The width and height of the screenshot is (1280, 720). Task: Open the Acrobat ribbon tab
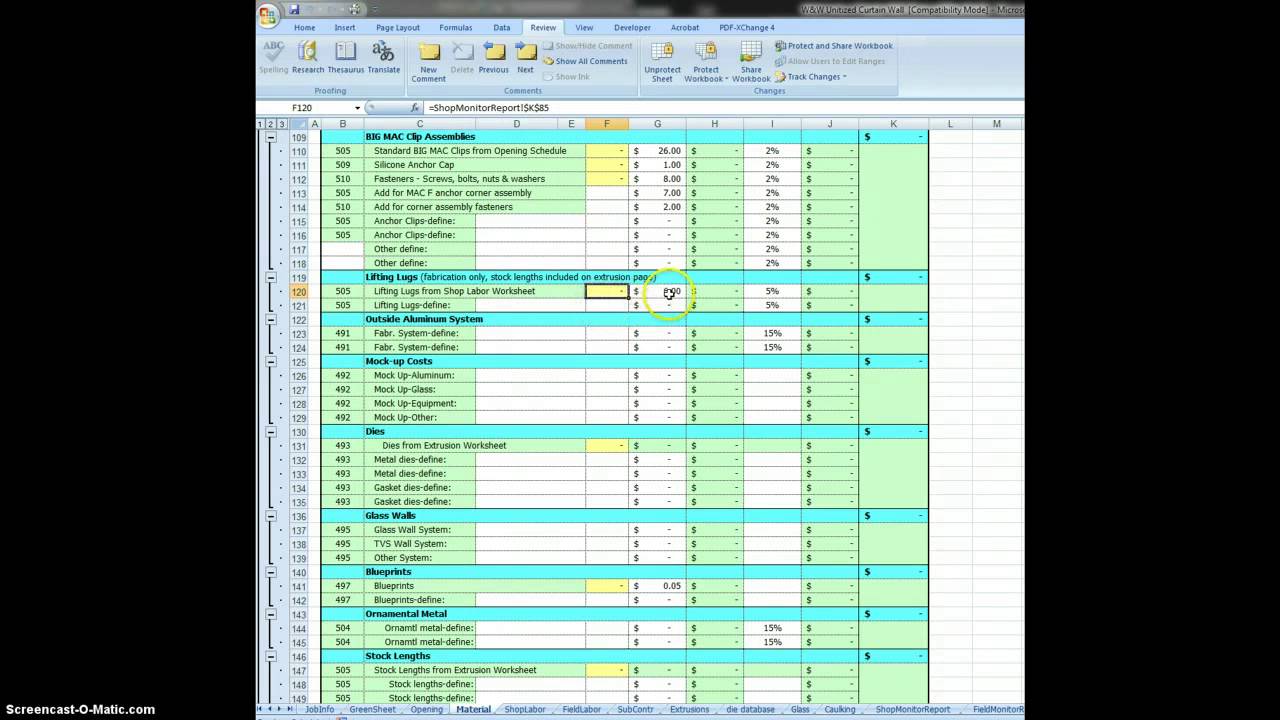(x=685, y=28)
